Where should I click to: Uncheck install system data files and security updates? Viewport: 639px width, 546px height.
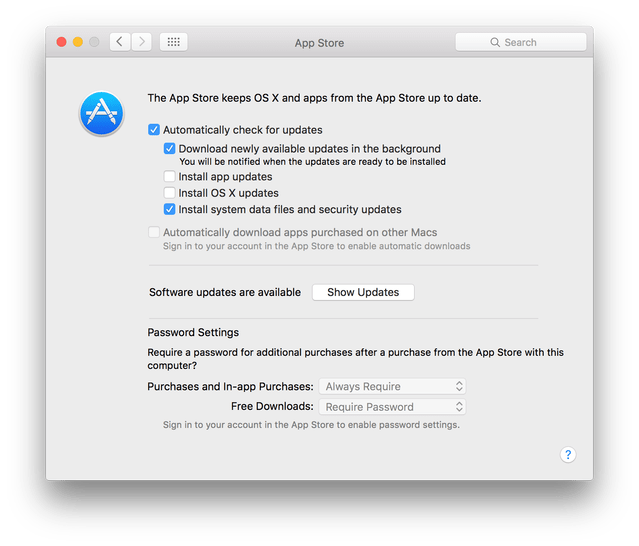pyautogui.click(x=170, y=210)
